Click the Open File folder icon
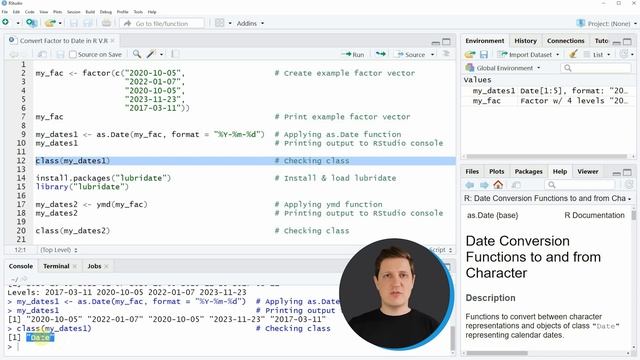Screen dimensions: 640x360 [x=50, y=23]
